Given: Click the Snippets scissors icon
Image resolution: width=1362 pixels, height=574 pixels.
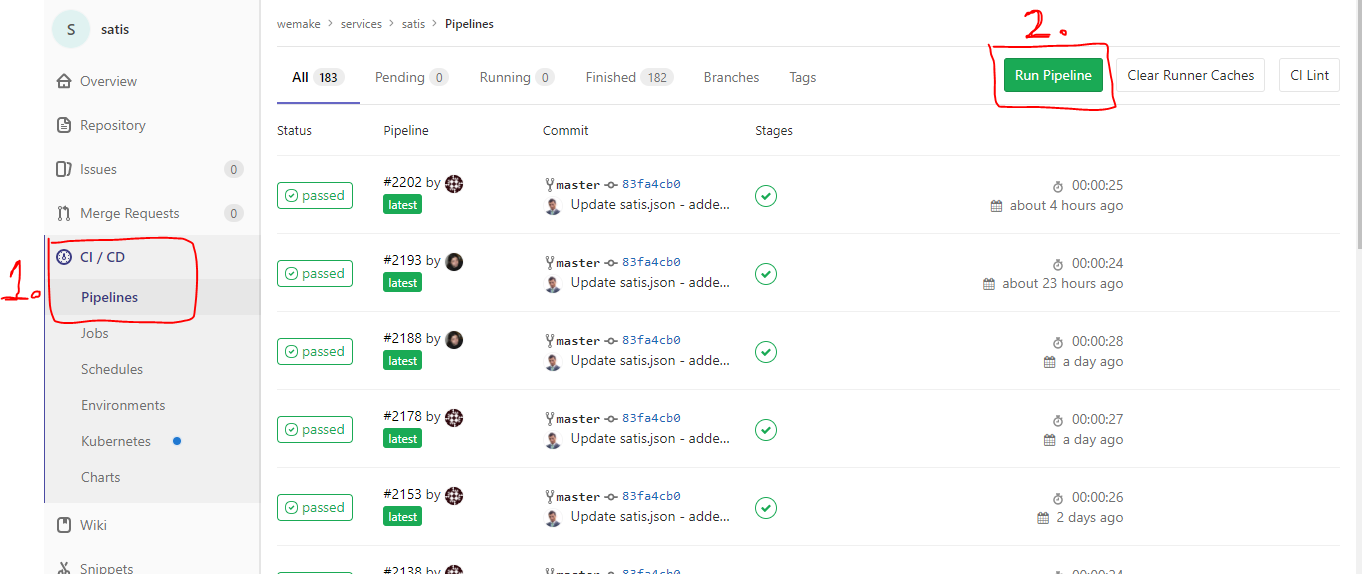Looking at the screenshot, I should 64,568.
